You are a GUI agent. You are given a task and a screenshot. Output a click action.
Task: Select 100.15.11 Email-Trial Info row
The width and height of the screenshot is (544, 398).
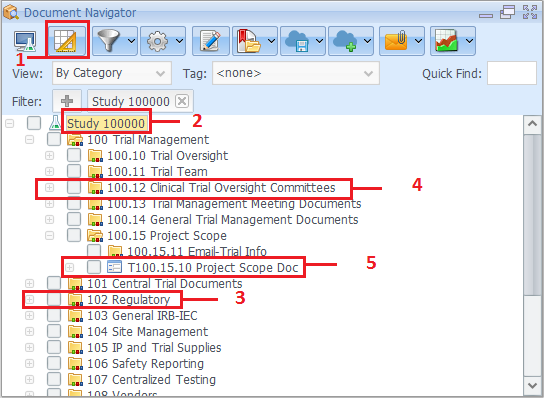[197, 251]
